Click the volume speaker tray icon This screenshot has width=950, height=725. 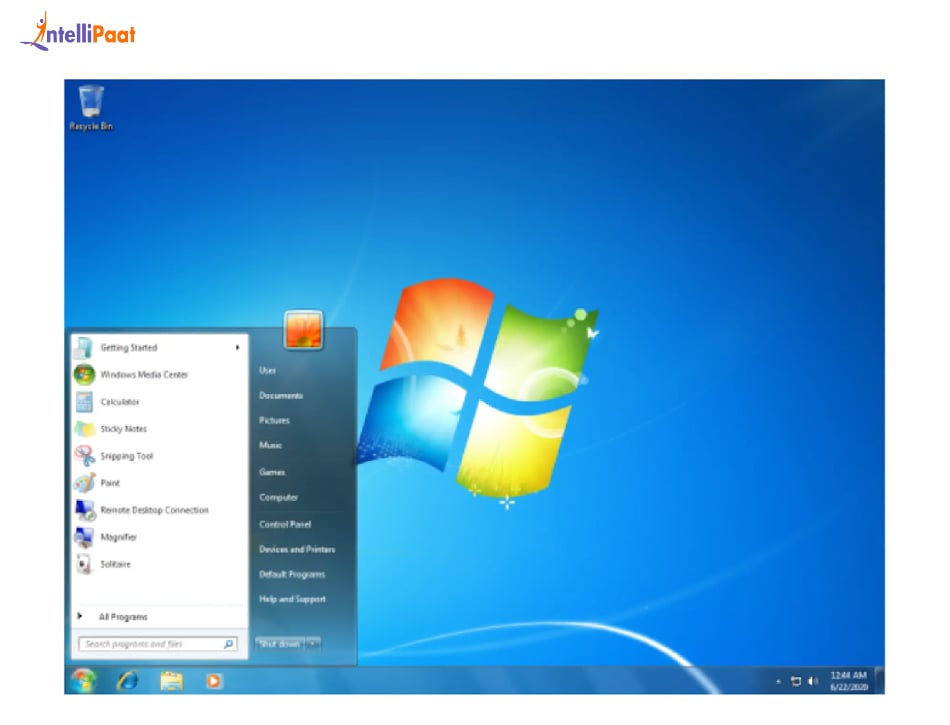coord(813,681)
